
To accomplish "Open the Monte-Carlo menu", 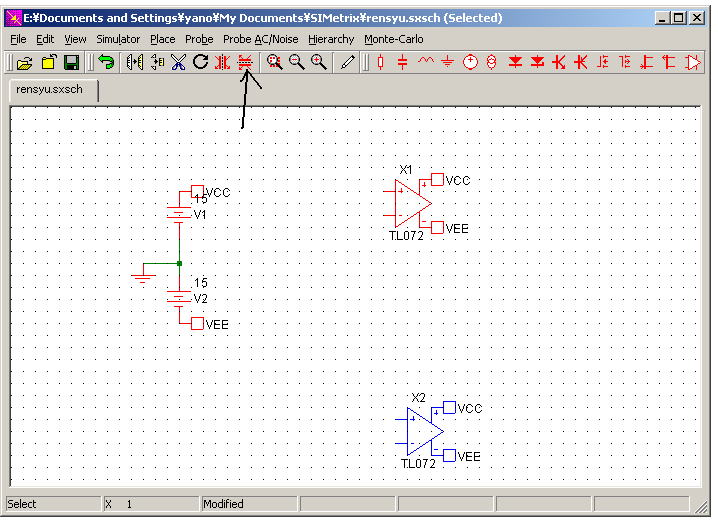I will pyautogui.click(x=394, y=39).
